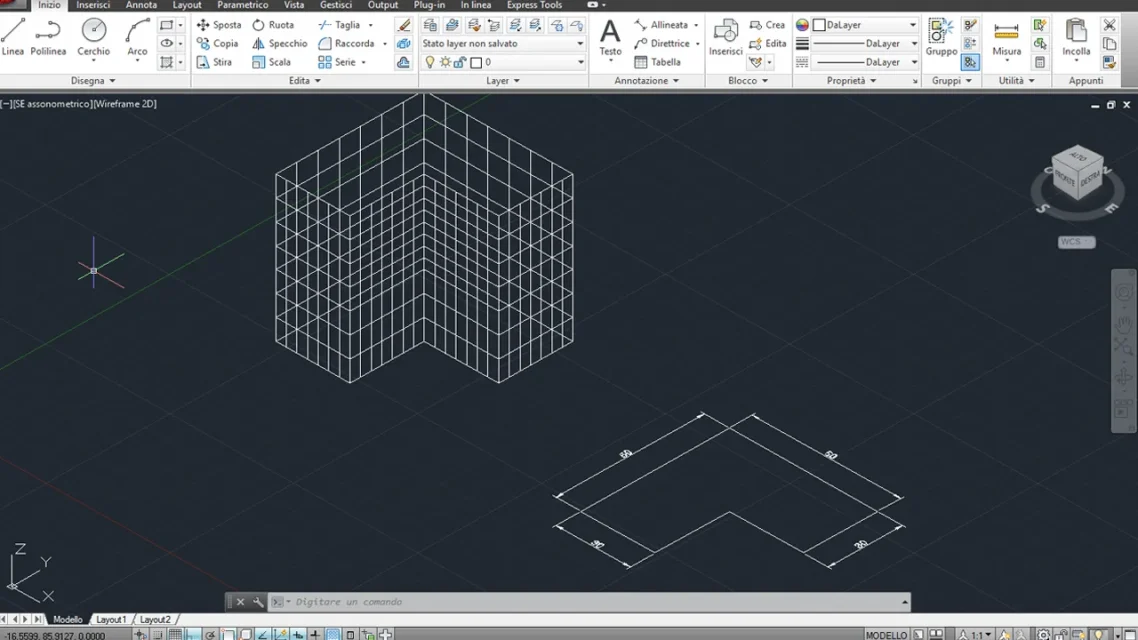The width and height of the screenshot is (1138, 640).
Task: Click the Incolla paste tool
Action: (1076, 38)
